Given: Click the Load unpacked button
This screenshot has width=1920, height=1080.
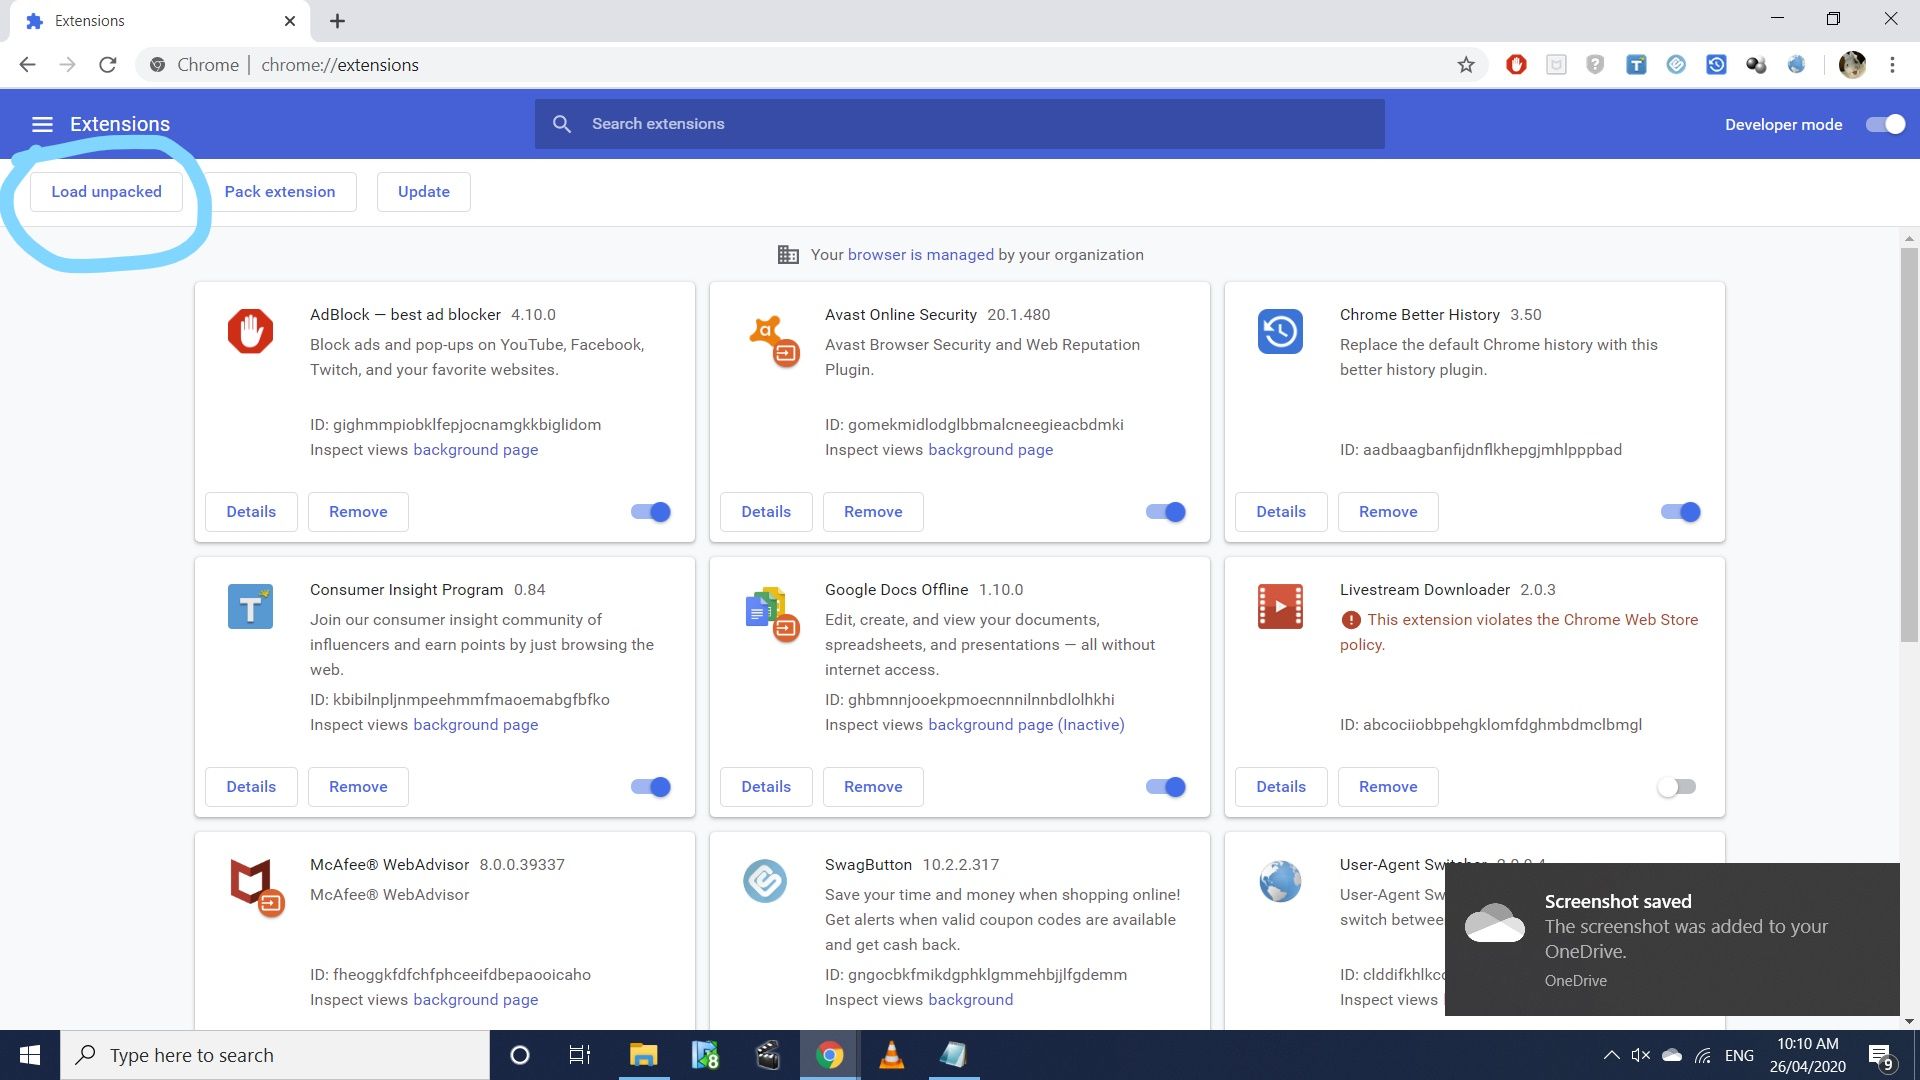Looking at the screenshot, I should tap(106, 192).
